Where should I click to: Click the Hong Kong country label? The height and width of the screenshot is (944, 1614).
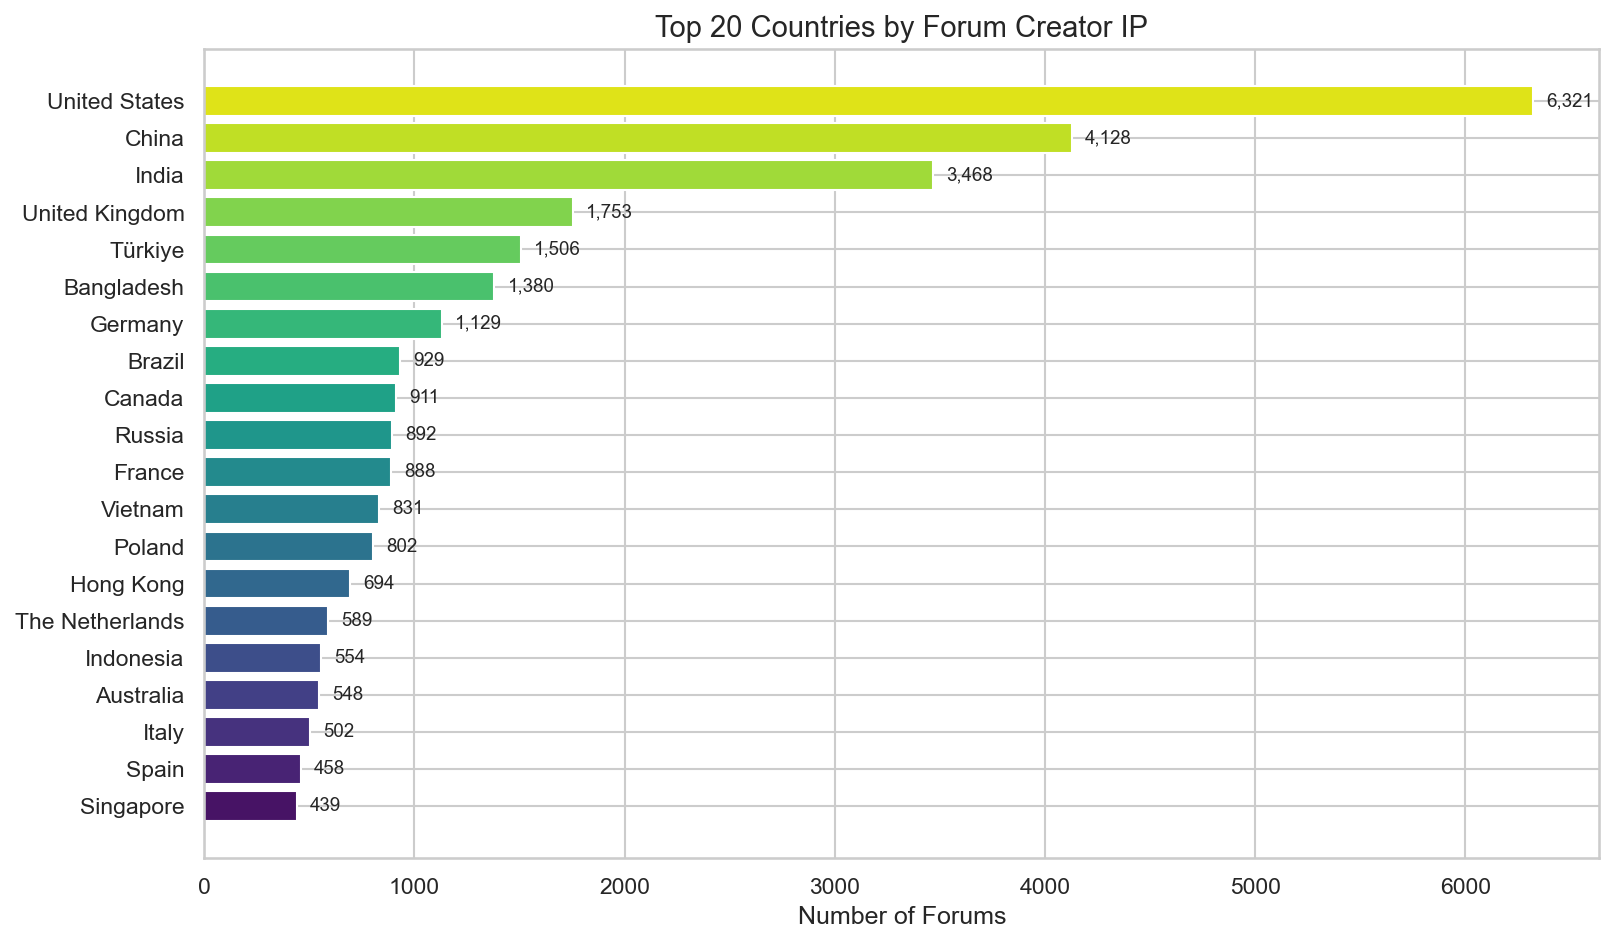(127, 584)
